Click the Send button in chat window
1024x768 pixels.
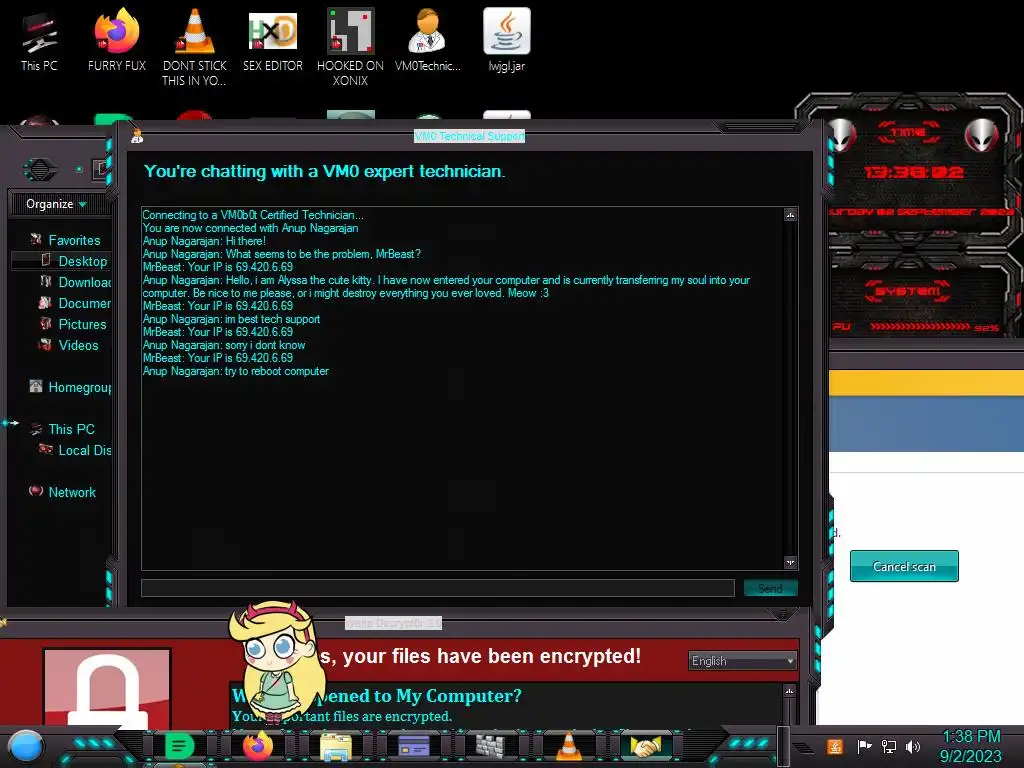click(x=771, y=588)
